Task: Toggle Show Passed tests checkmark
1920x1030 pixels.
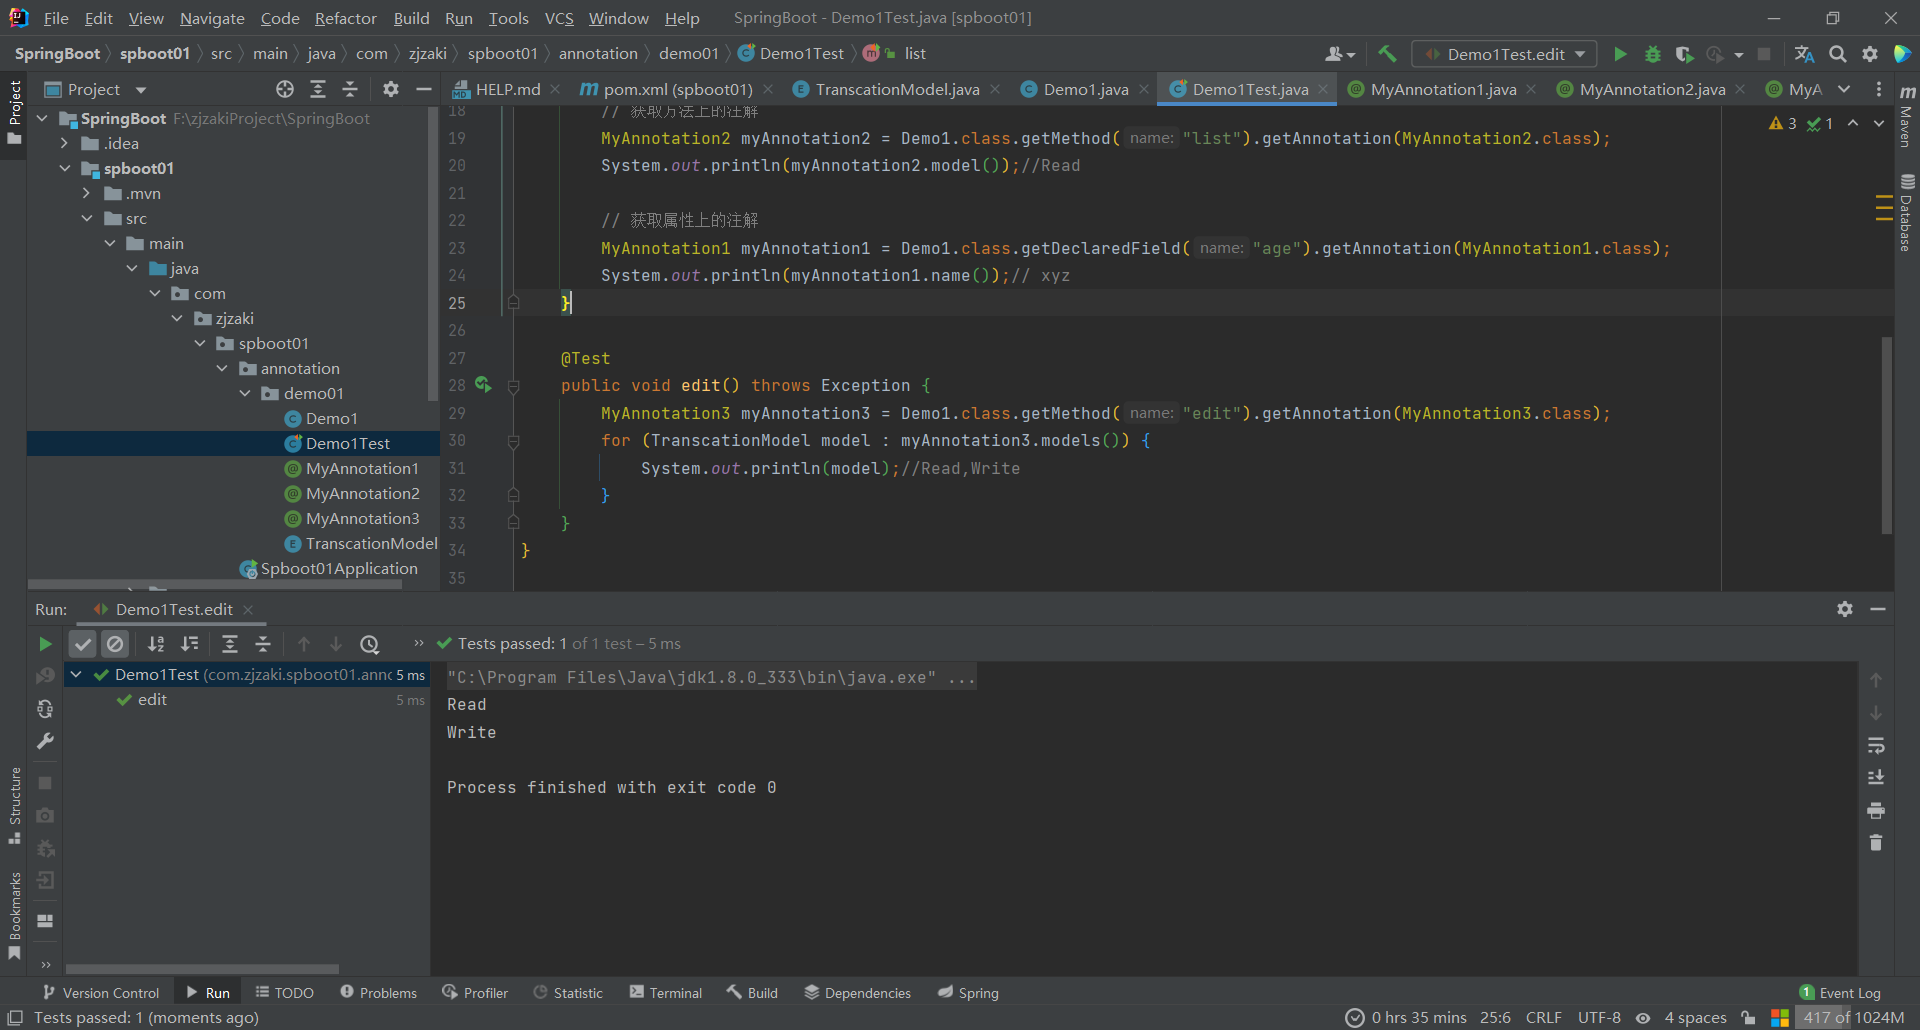Action: click(83, 644)
